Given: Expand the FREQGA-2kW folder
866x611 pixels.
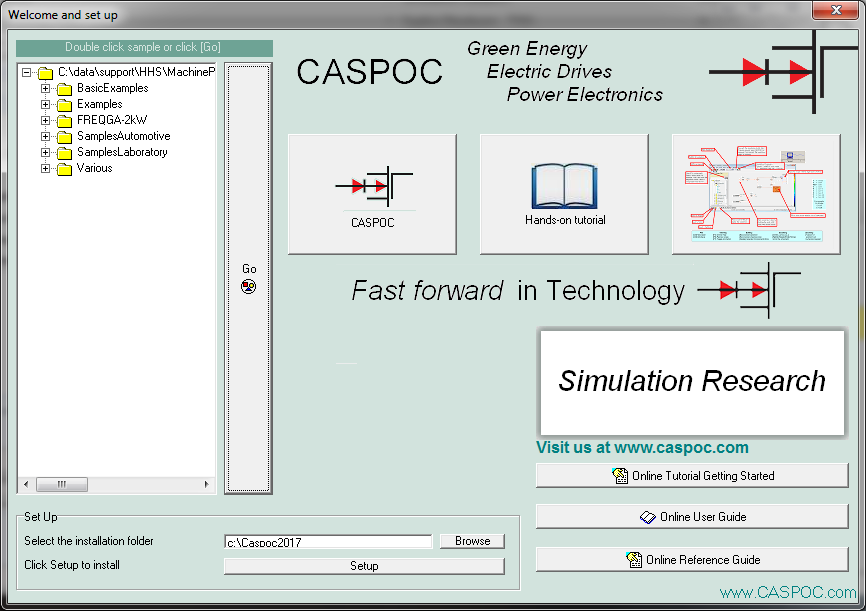Looking at the screenshot, I should click(45, 120).
